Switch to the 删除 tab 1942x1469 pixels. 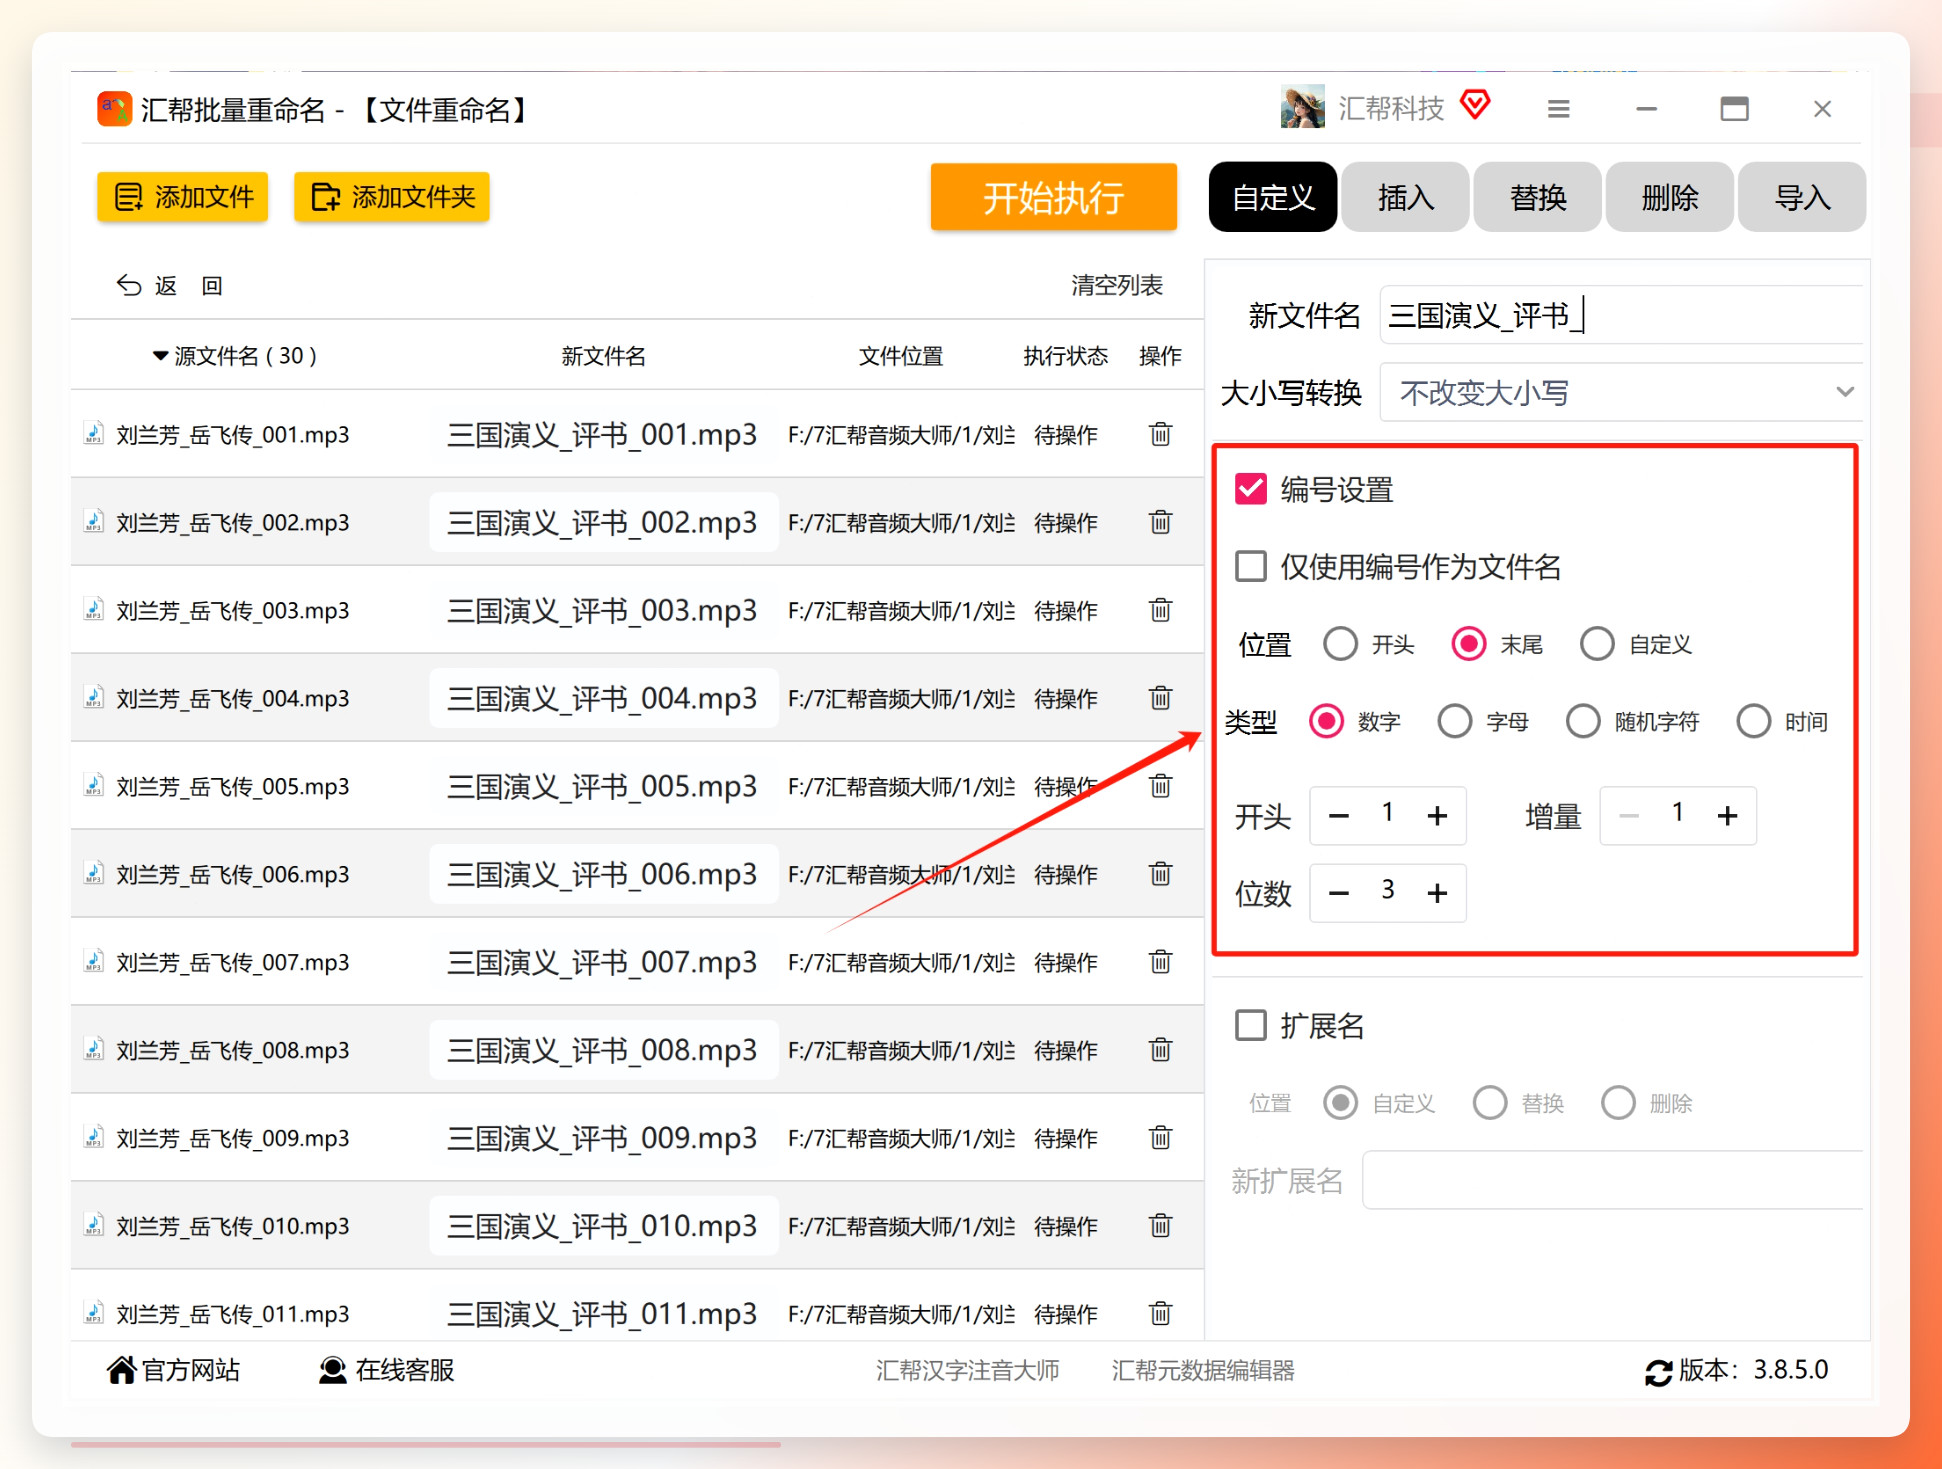click(x=1669, y=197)
